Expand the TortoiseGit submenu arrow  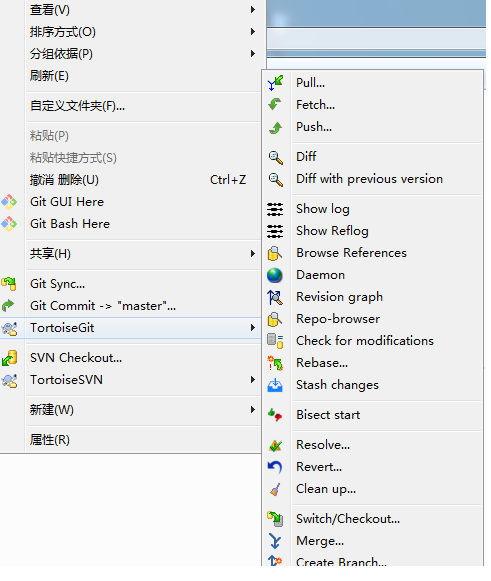(x=253, y=328)
